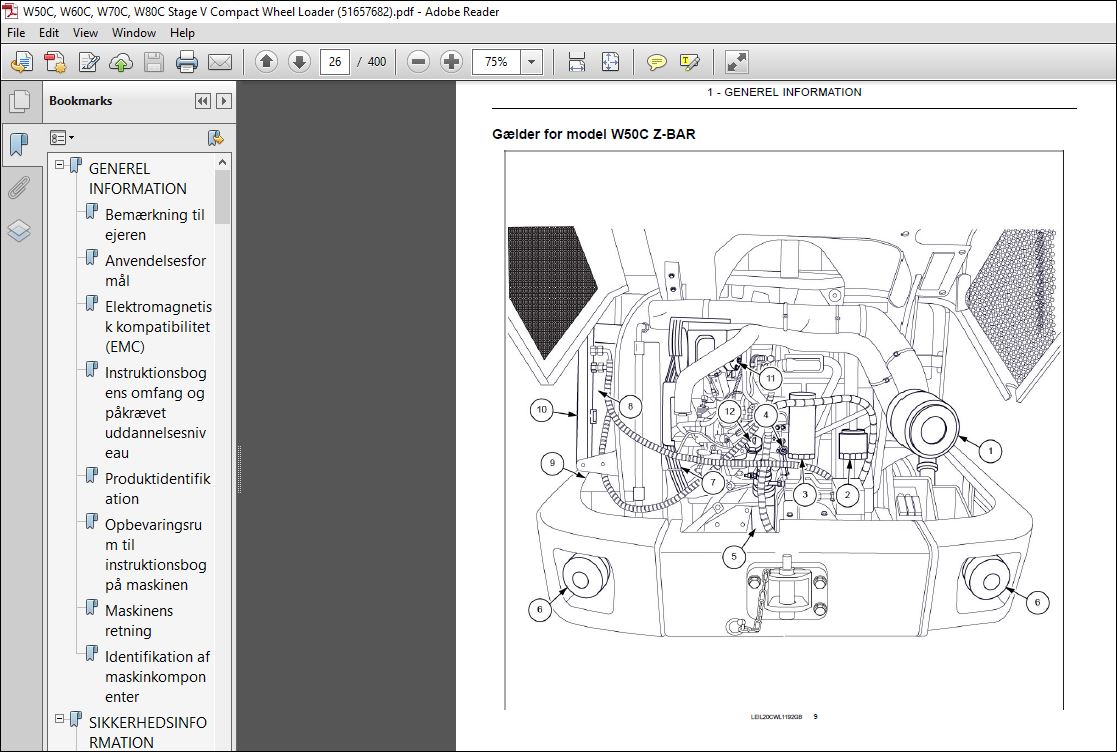Collapse the Bookmarks panel with double-arrow button
Screen dimensions: 1117x752
(x=202, y=101)
